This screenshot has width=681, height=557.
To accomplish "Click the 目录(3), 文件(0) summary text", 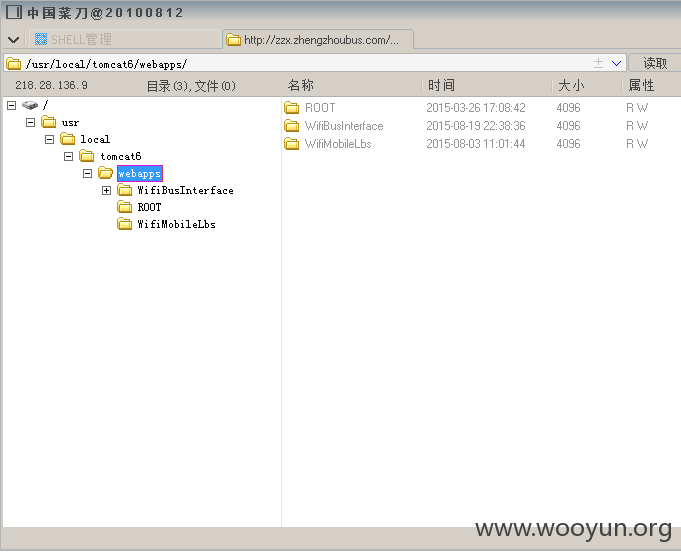I will coord(191,86).
